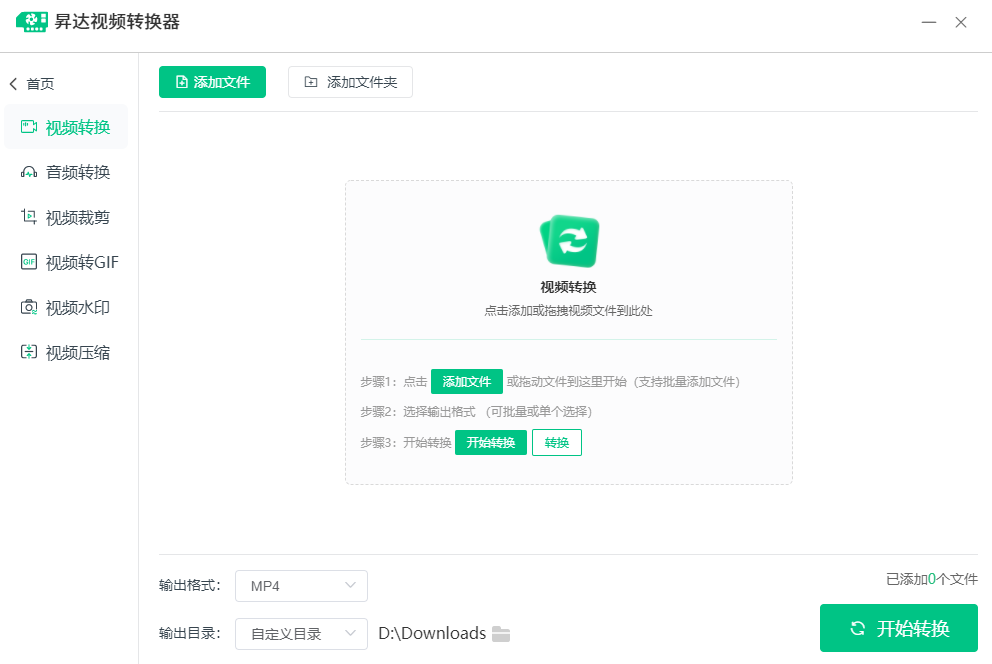Click the 添加文件夹 button
992x664 pixels.
(x=350, y=82)
